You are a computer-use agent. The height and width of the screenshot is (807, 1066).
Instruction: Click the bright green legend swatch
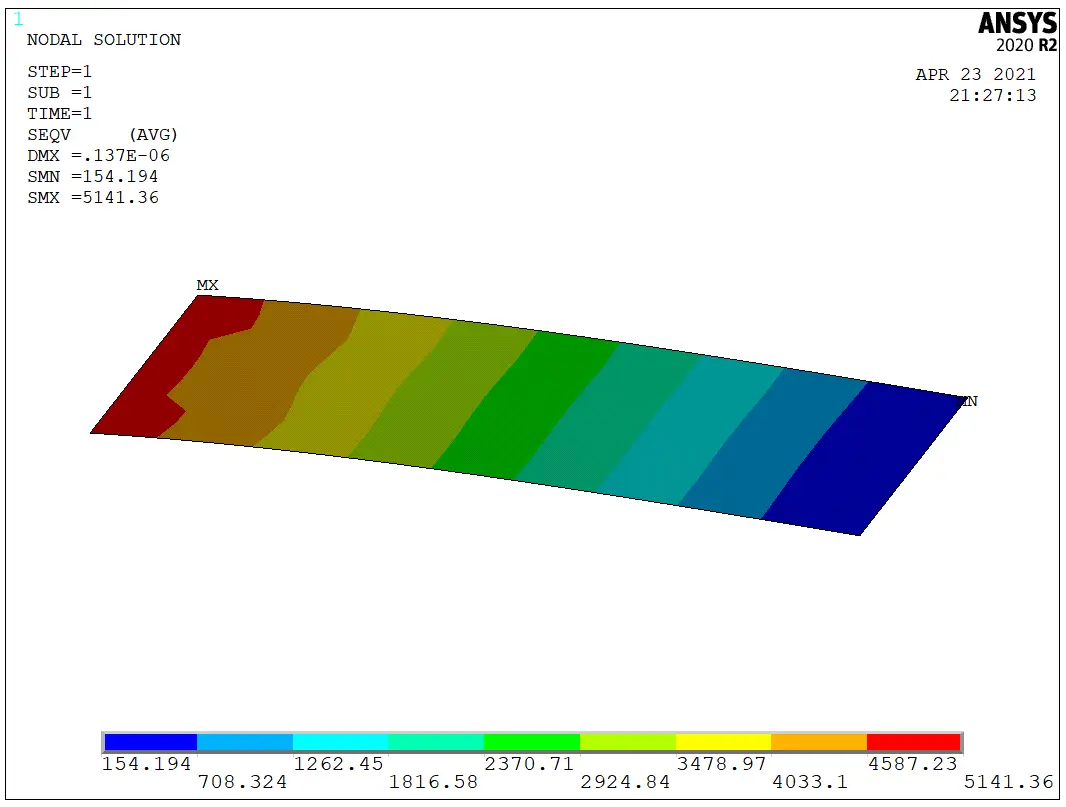532,742
